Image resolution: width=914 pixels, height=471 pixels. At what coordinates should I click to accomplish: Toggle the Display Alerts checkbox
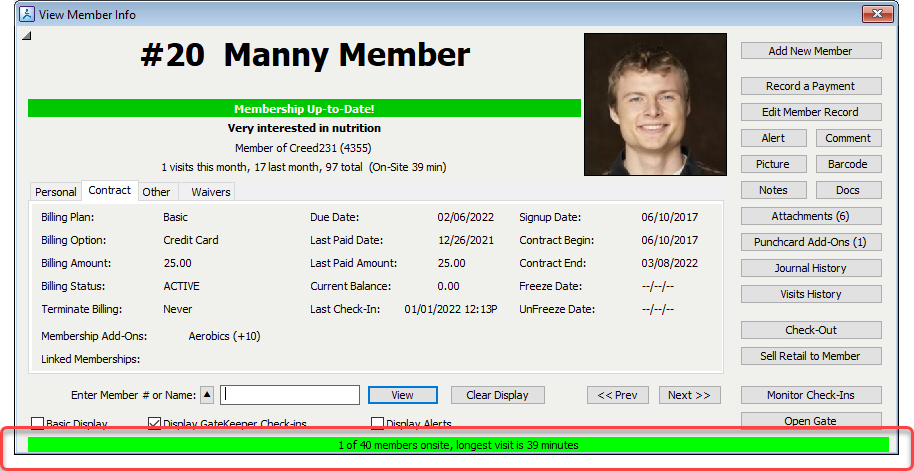378,423
